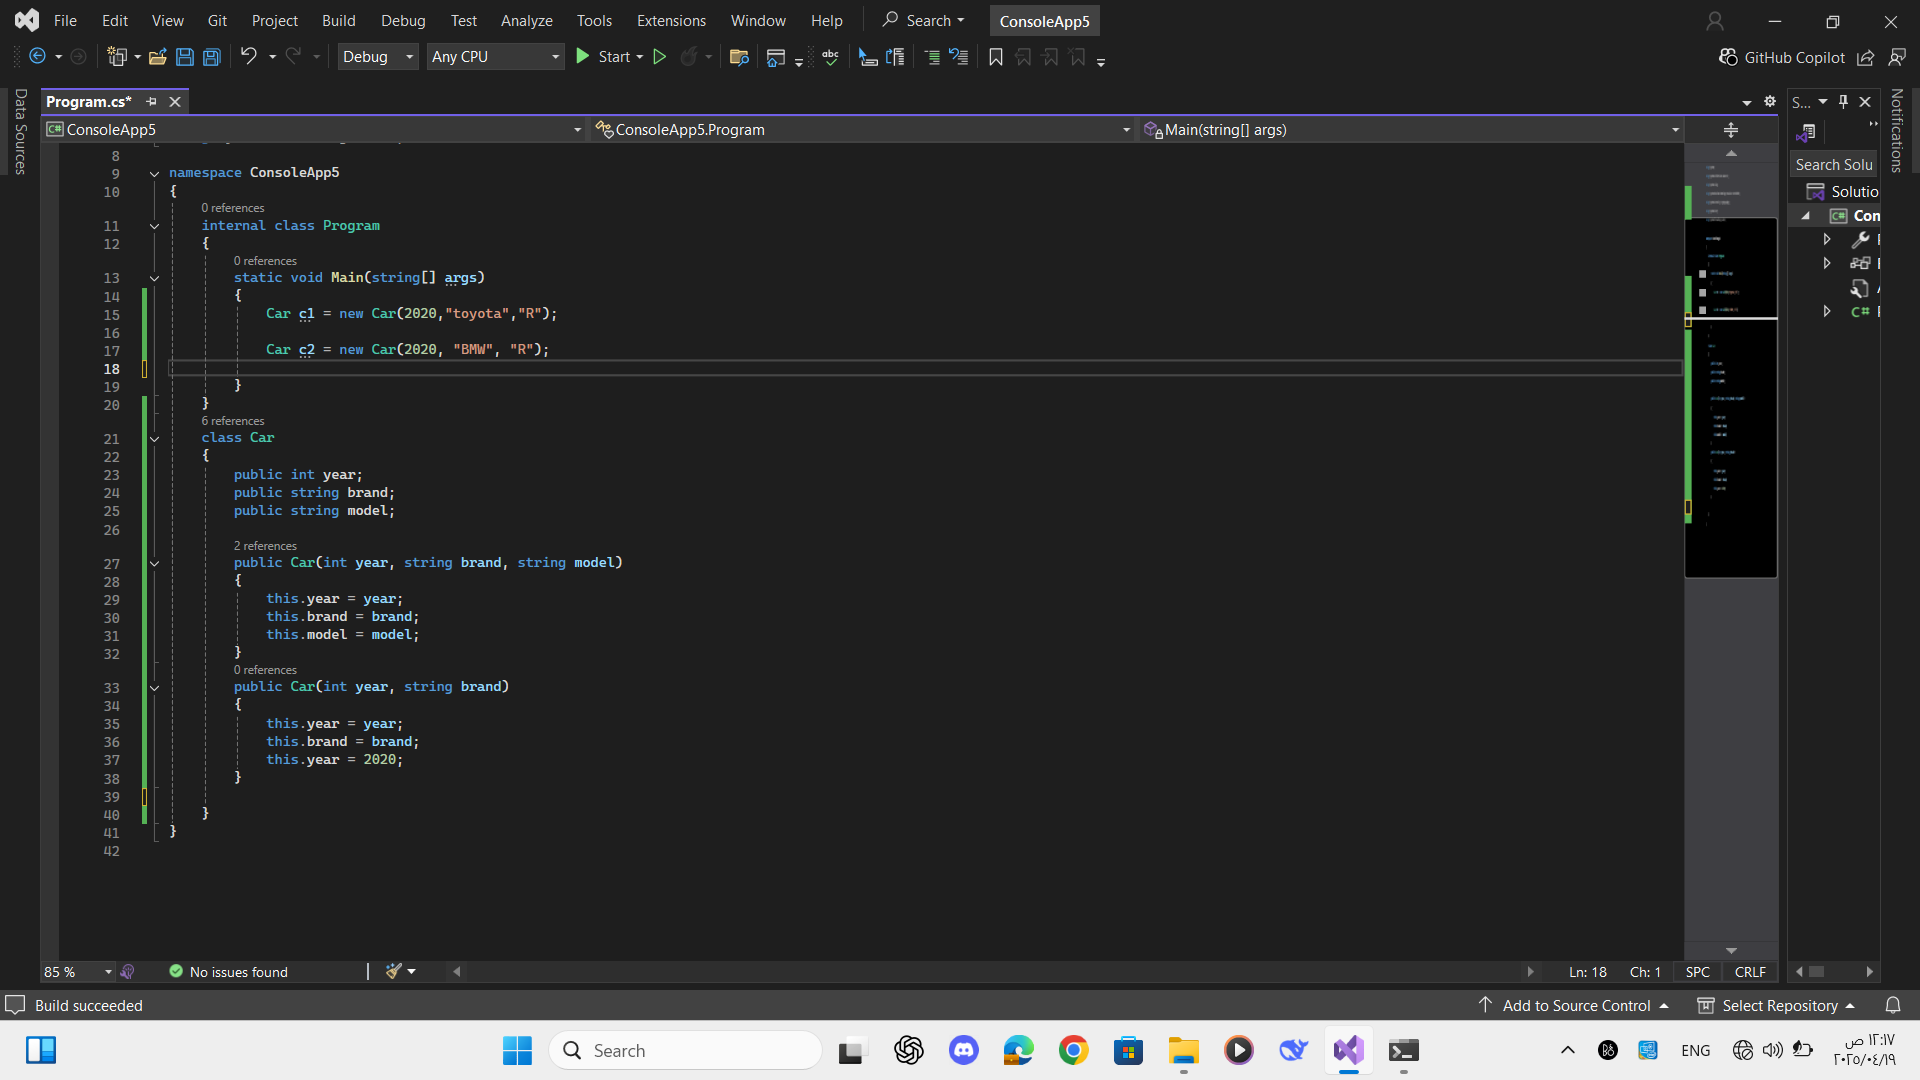The height and width of the screenshot is (1080, 1920).
Task: Click the Windows Start button
Action: [x=517, y=1050]
